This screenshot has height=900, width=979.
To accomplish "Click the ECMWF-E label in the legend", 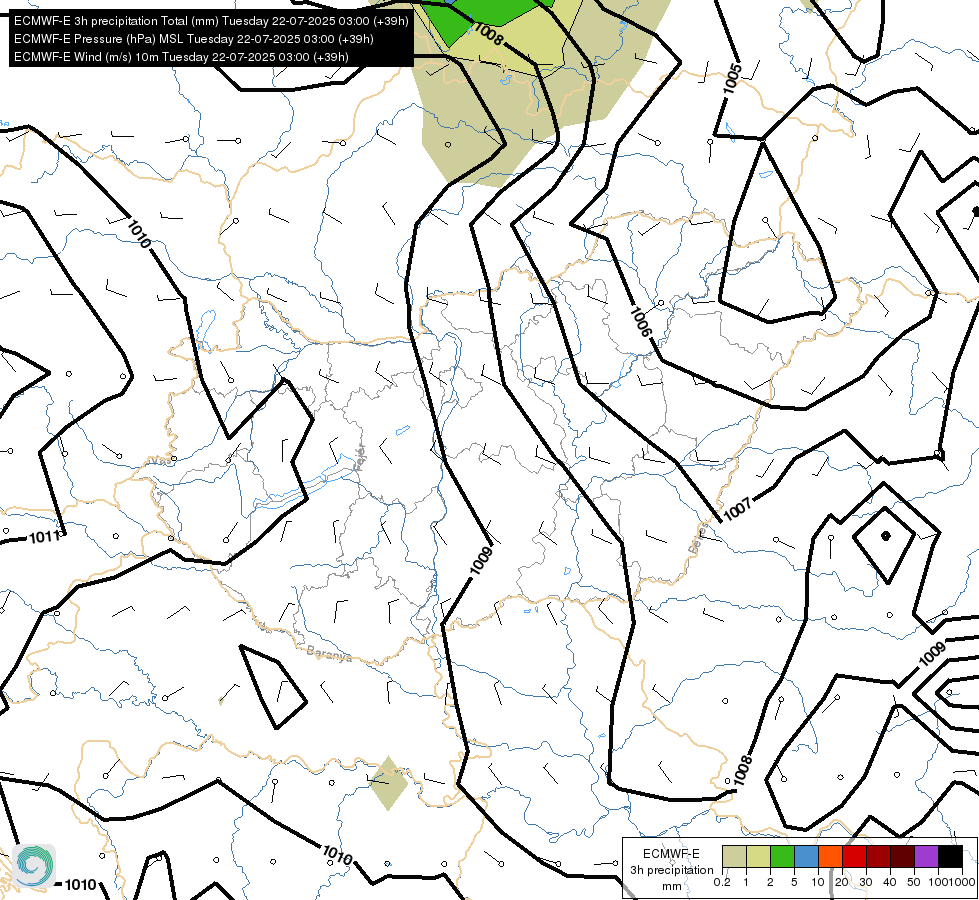I will 671,854.
